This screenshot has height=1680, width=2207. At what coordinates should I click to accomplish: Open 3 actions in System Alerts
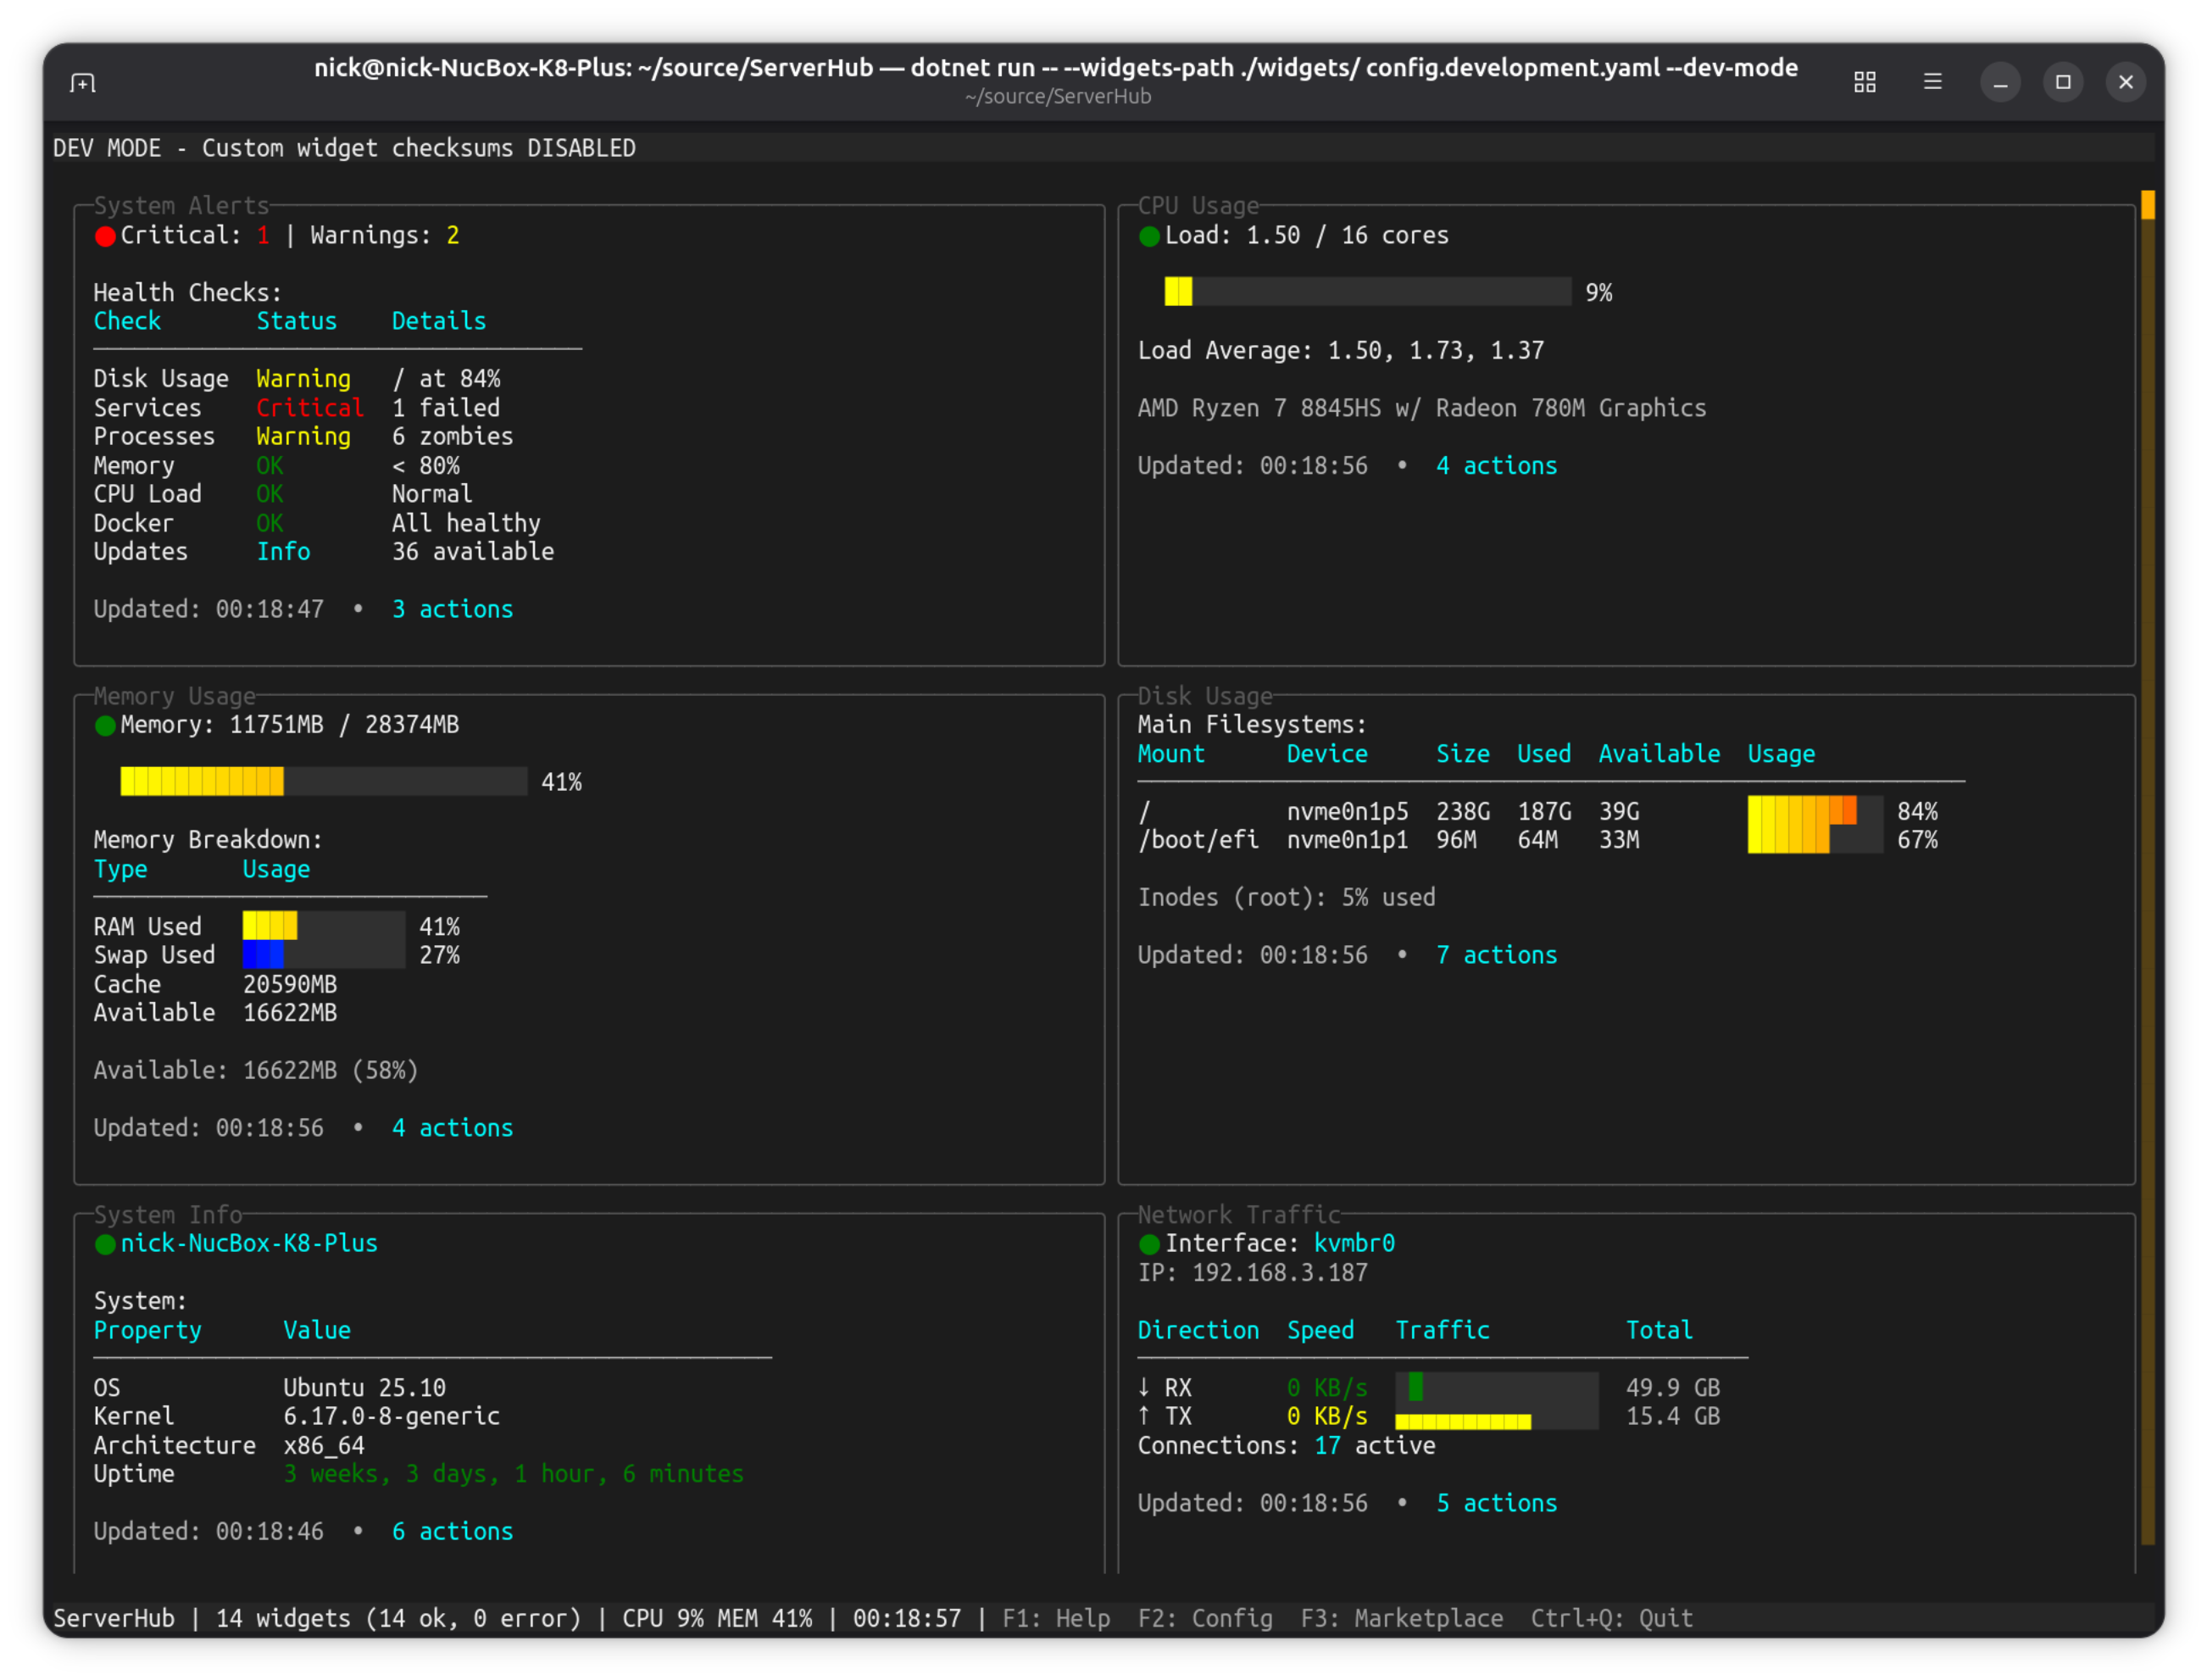tap(452, 610)
